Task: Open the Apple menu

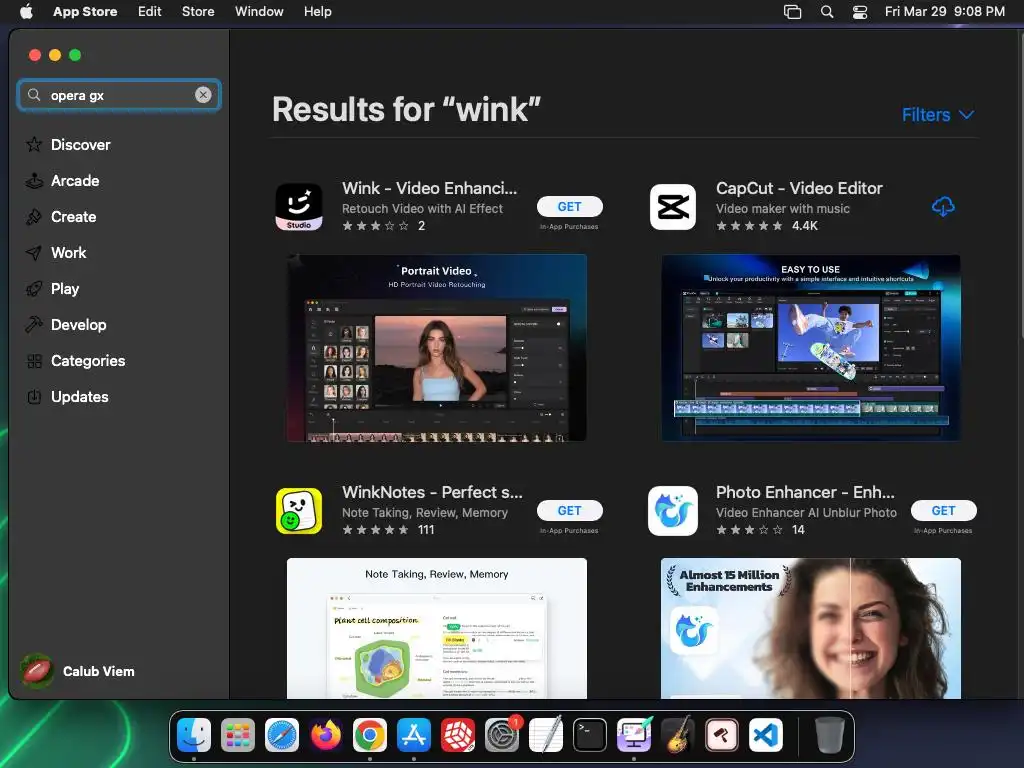Action: pos(26,11)
